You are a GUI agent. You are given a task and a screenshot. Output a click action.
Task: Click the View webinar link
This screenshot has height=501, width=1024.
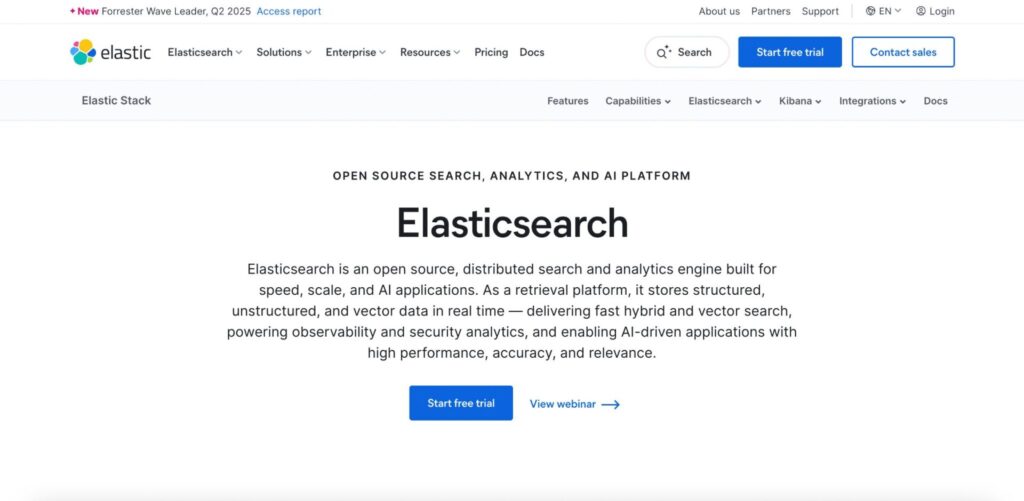575,404
